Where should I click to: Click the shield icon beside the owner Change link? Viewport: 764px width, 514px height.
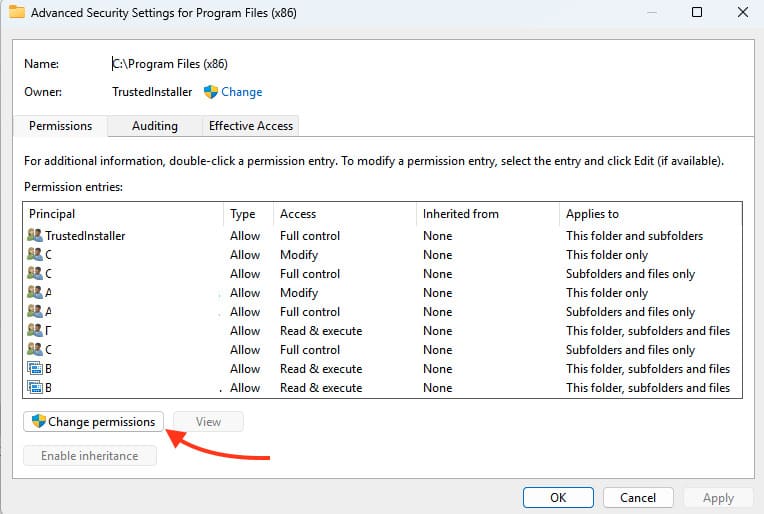click(211, 92)
